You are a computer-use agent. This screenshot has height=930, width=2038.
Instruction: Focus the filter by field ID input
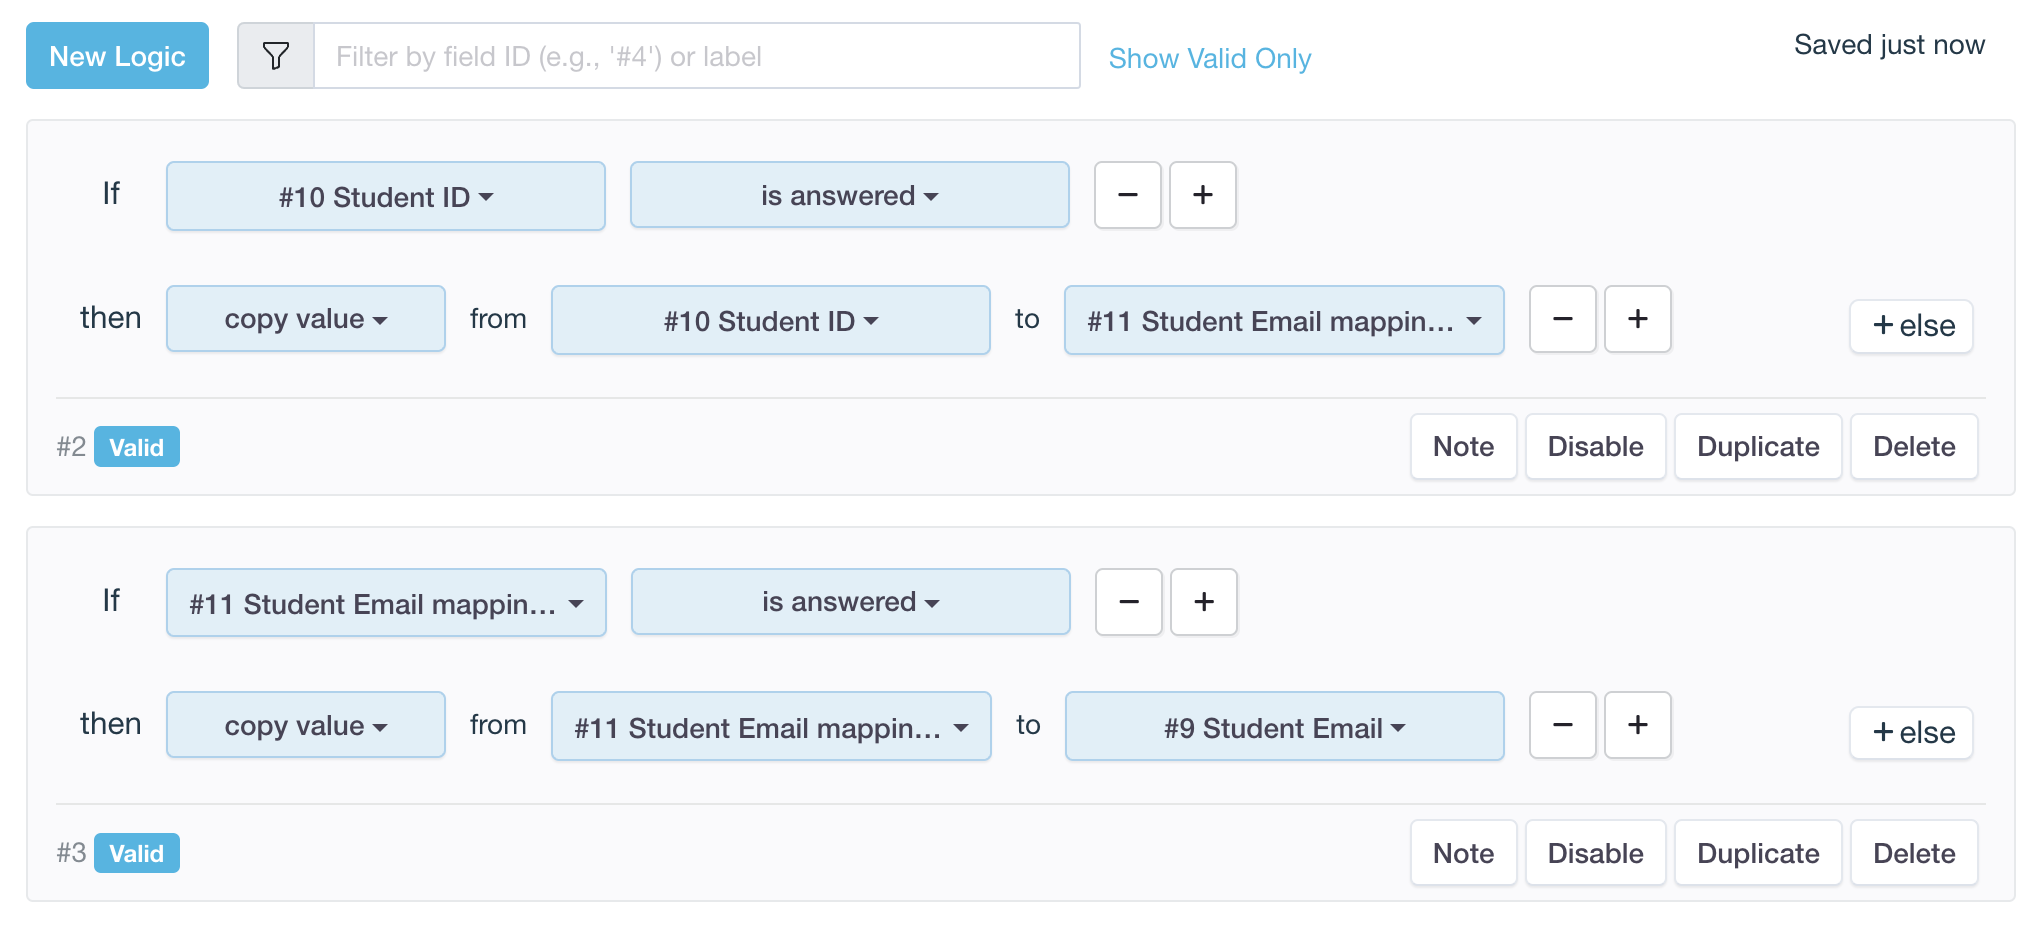696,56
